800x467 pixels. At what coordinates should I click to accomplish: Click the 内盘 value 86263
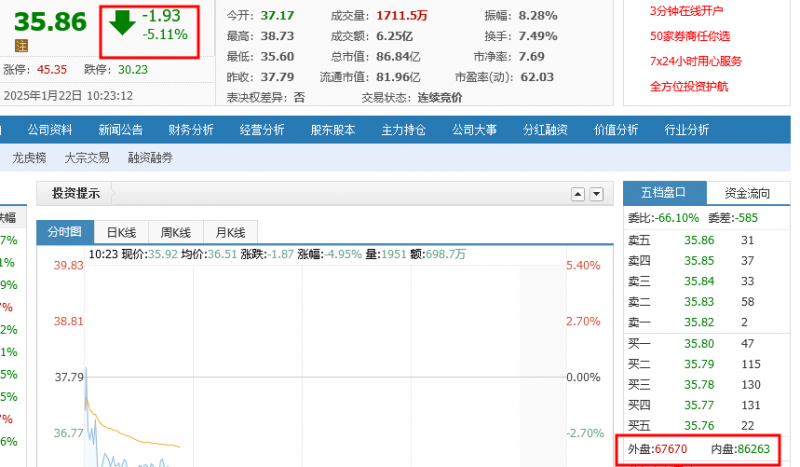point(754,449)
